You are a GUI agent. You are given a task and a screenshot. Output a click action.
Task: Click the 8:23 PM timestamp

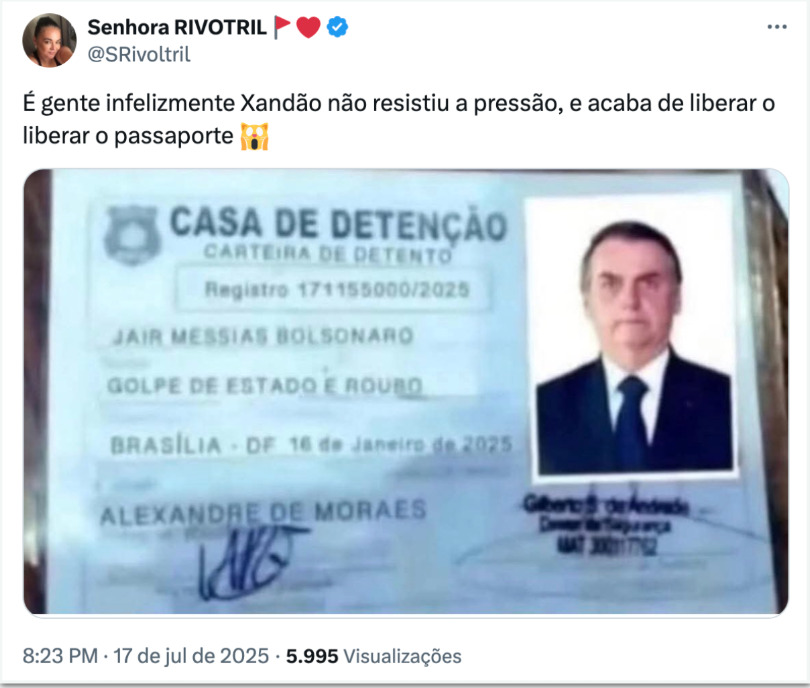(60, 656)
